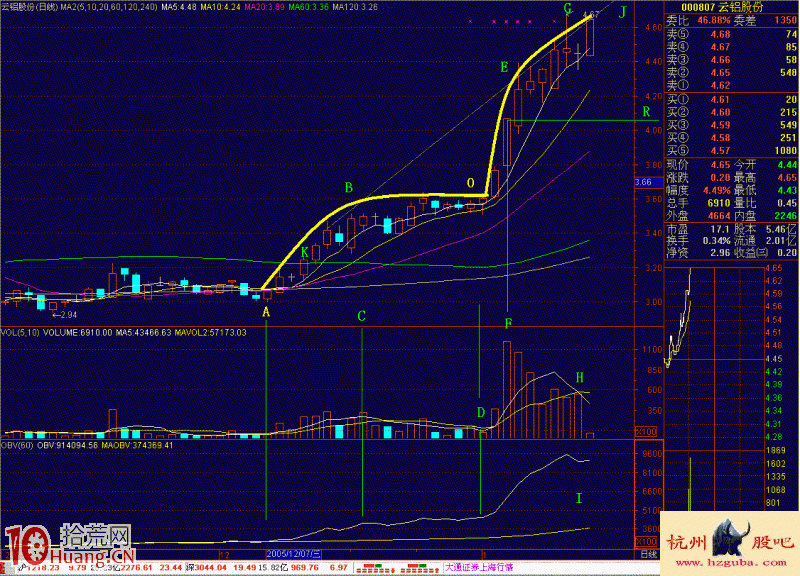This screenshot has width=800, height=576.
Task: Select the 卖② ask row at 4.65
Action: click(x=732, y=72)
